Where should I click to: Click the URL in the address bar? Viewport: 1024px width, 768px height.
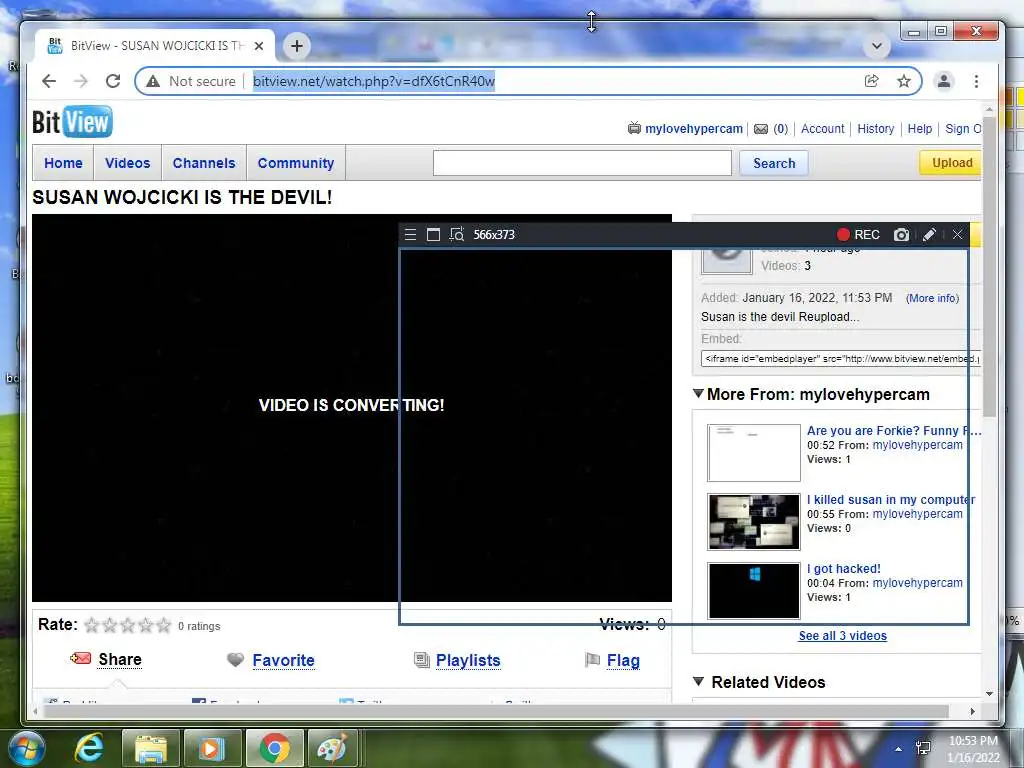pyautogui.click(x=374, y=81)
